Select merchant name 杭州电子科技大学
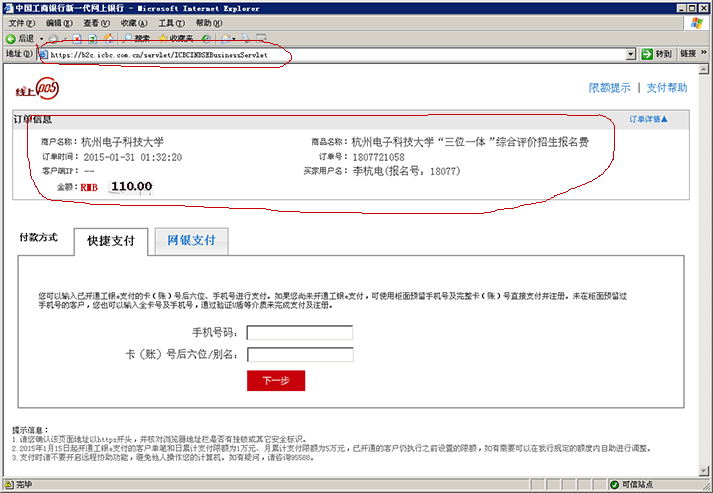 122,142
